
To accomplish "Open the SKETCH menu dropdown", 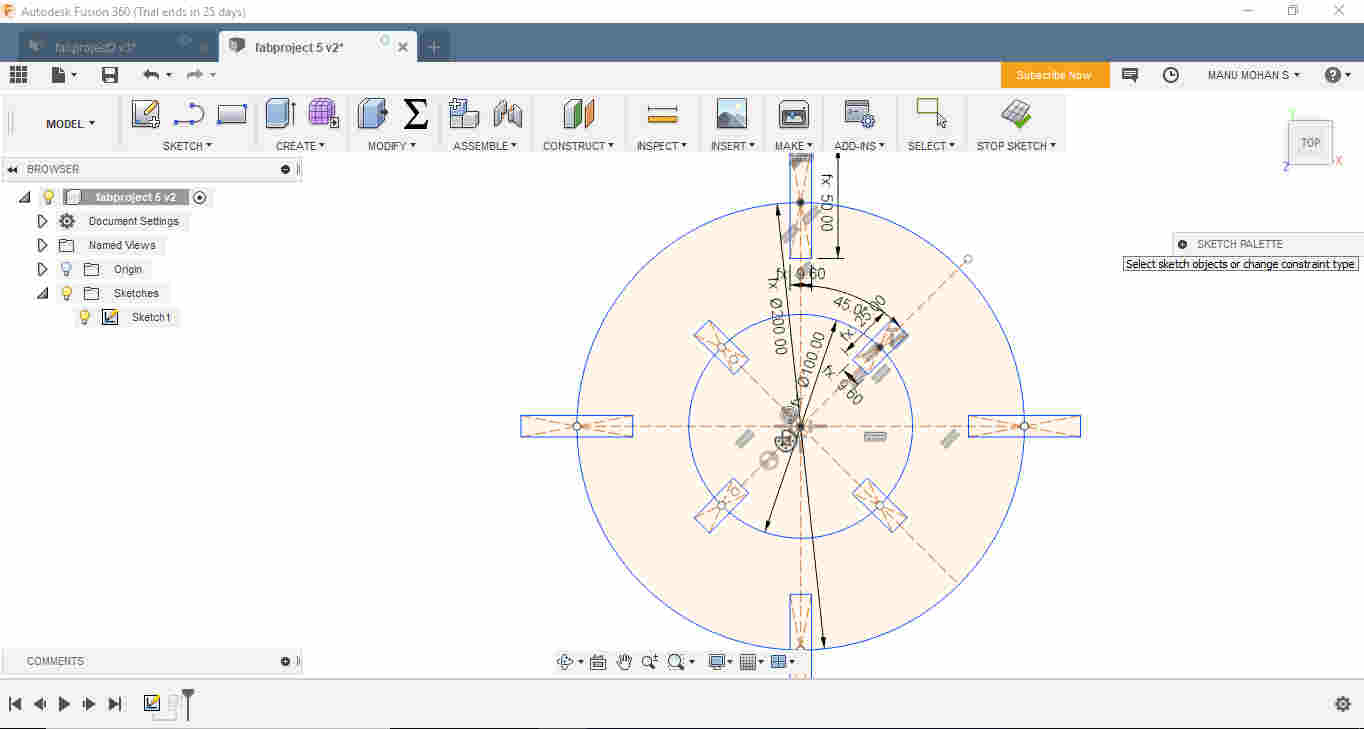I will pyautogui.click(x=188, y=146).
